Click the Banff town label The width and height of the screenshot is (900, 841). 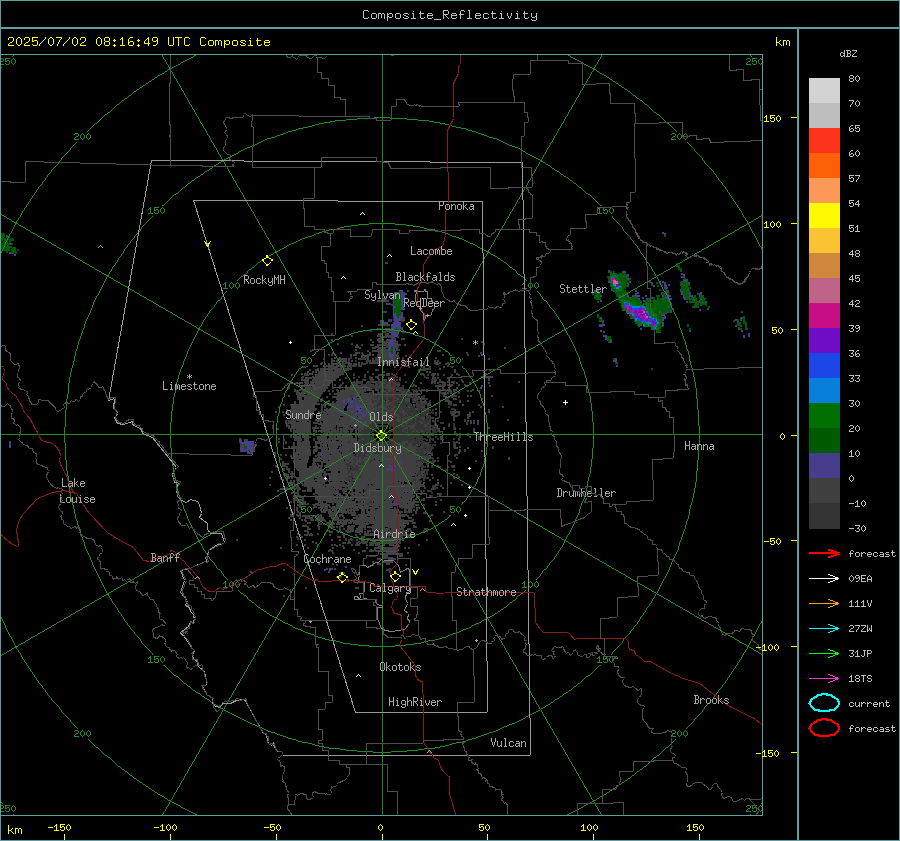165,557
